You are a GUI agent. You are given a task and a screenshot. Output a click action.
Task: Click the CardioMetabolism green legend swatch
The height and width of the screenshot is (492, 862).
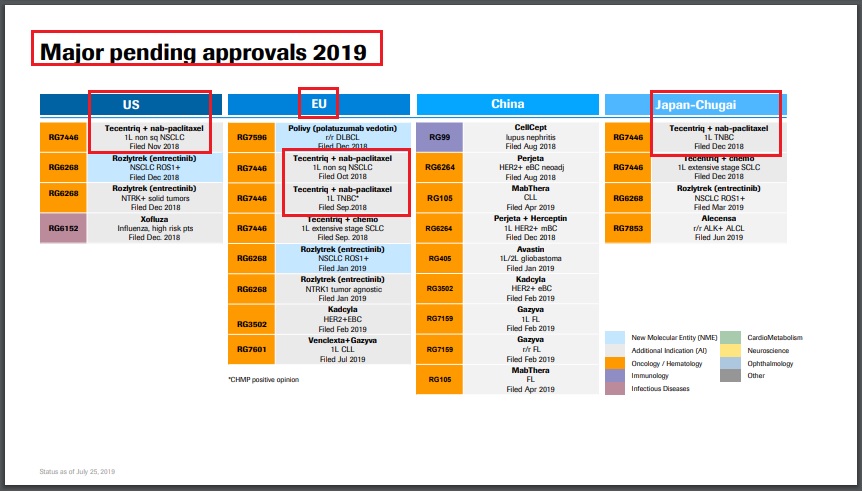tap(730, 338)
